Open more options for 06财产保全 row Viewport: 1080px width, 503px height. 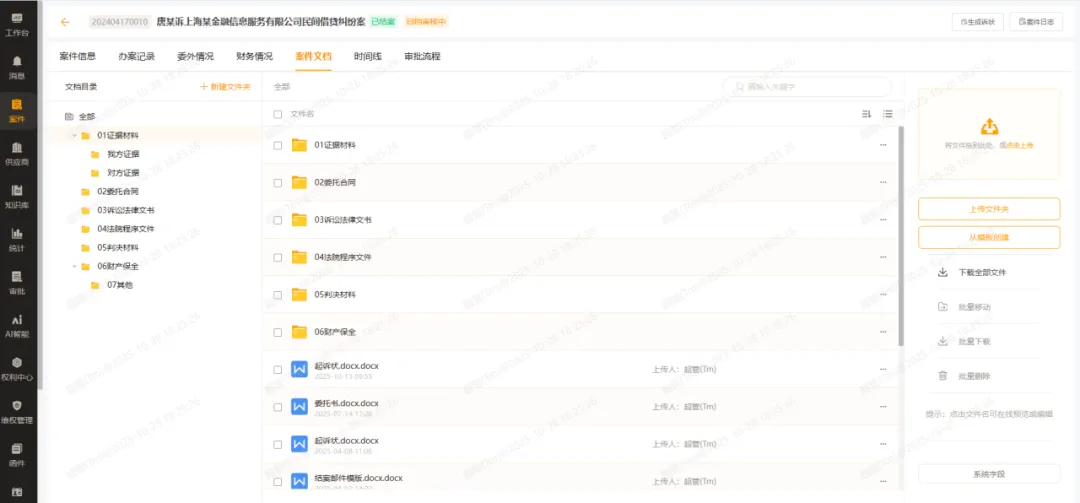click(x=883, y=331)
